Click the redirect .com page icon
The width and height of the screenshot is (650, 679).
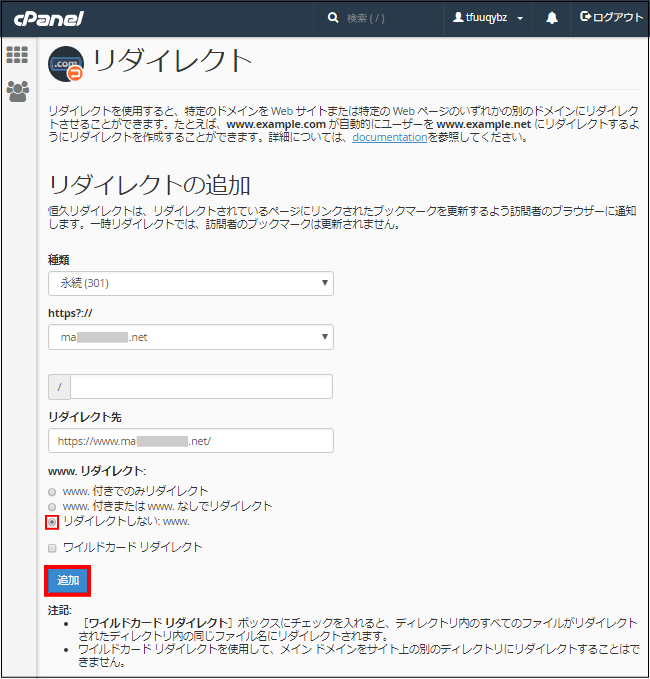point(66,64)
